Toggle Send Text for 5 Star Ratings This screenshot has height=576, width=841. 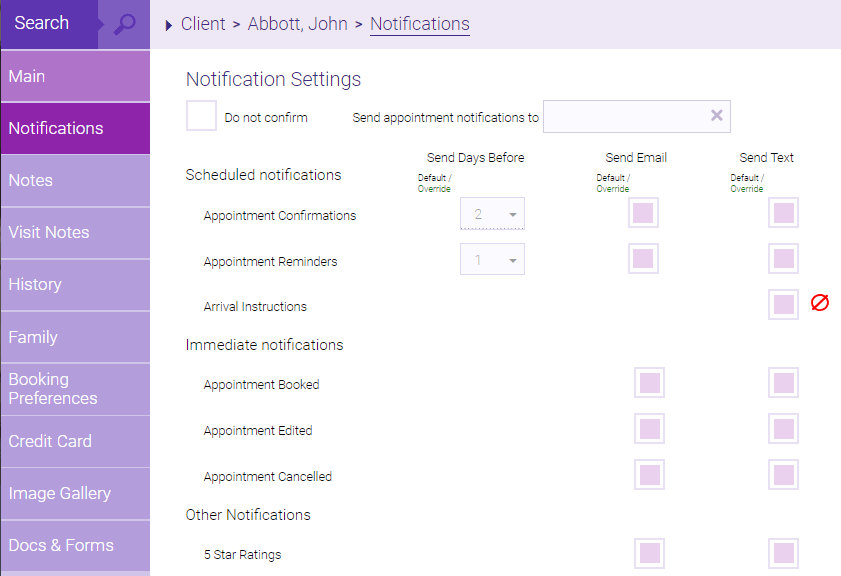coord(783,553)
